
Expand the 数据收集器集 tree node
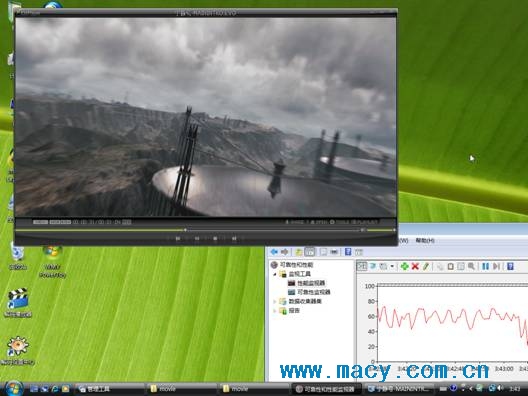click(x=275, y=301)
